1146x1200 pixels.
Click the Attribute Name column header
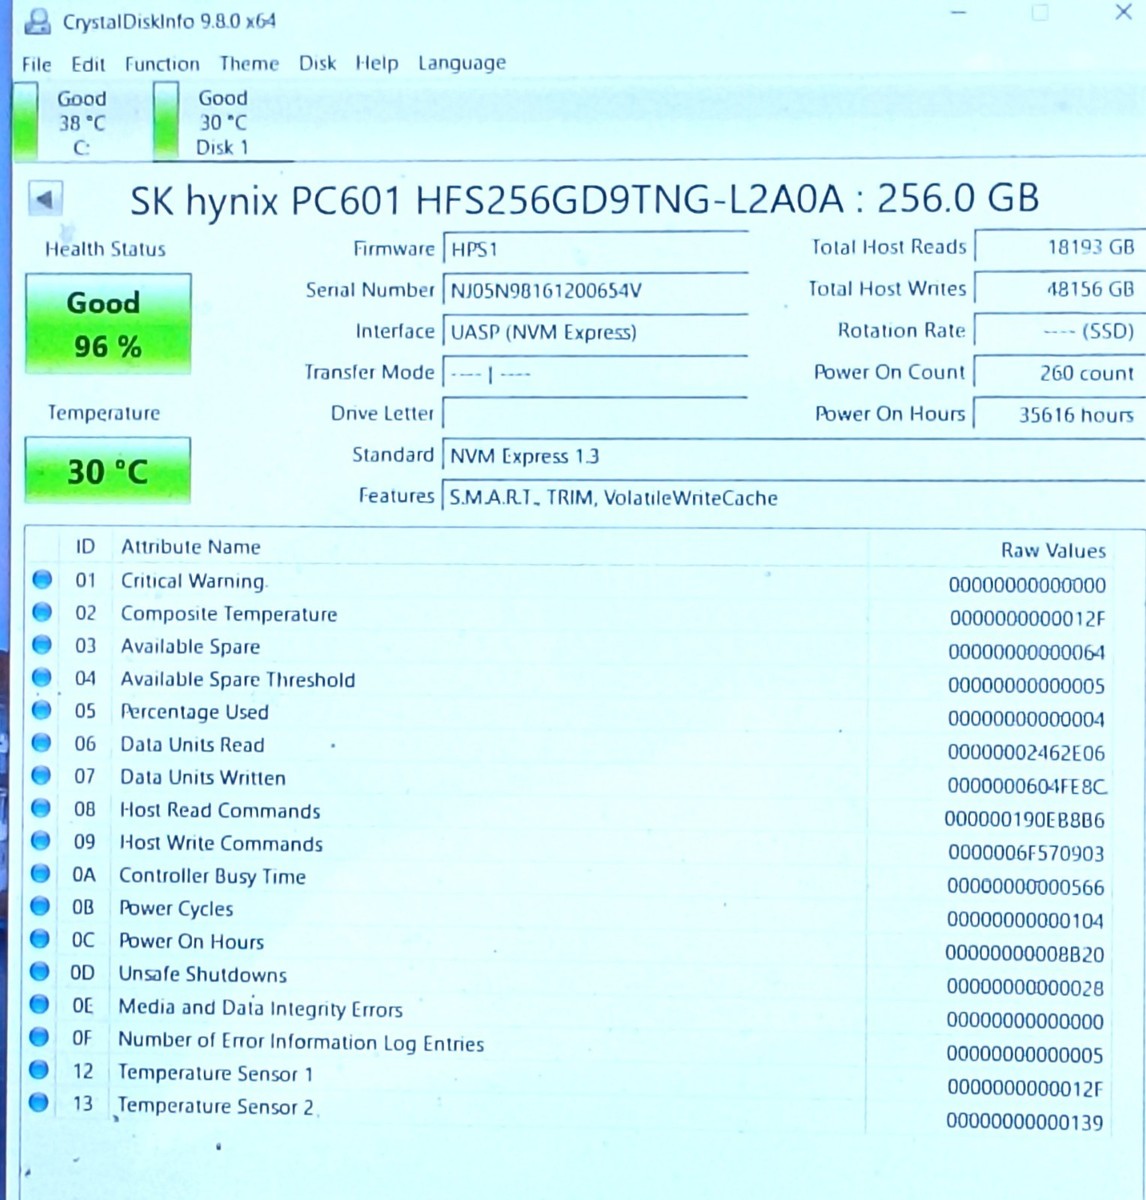tap(190, 547)
